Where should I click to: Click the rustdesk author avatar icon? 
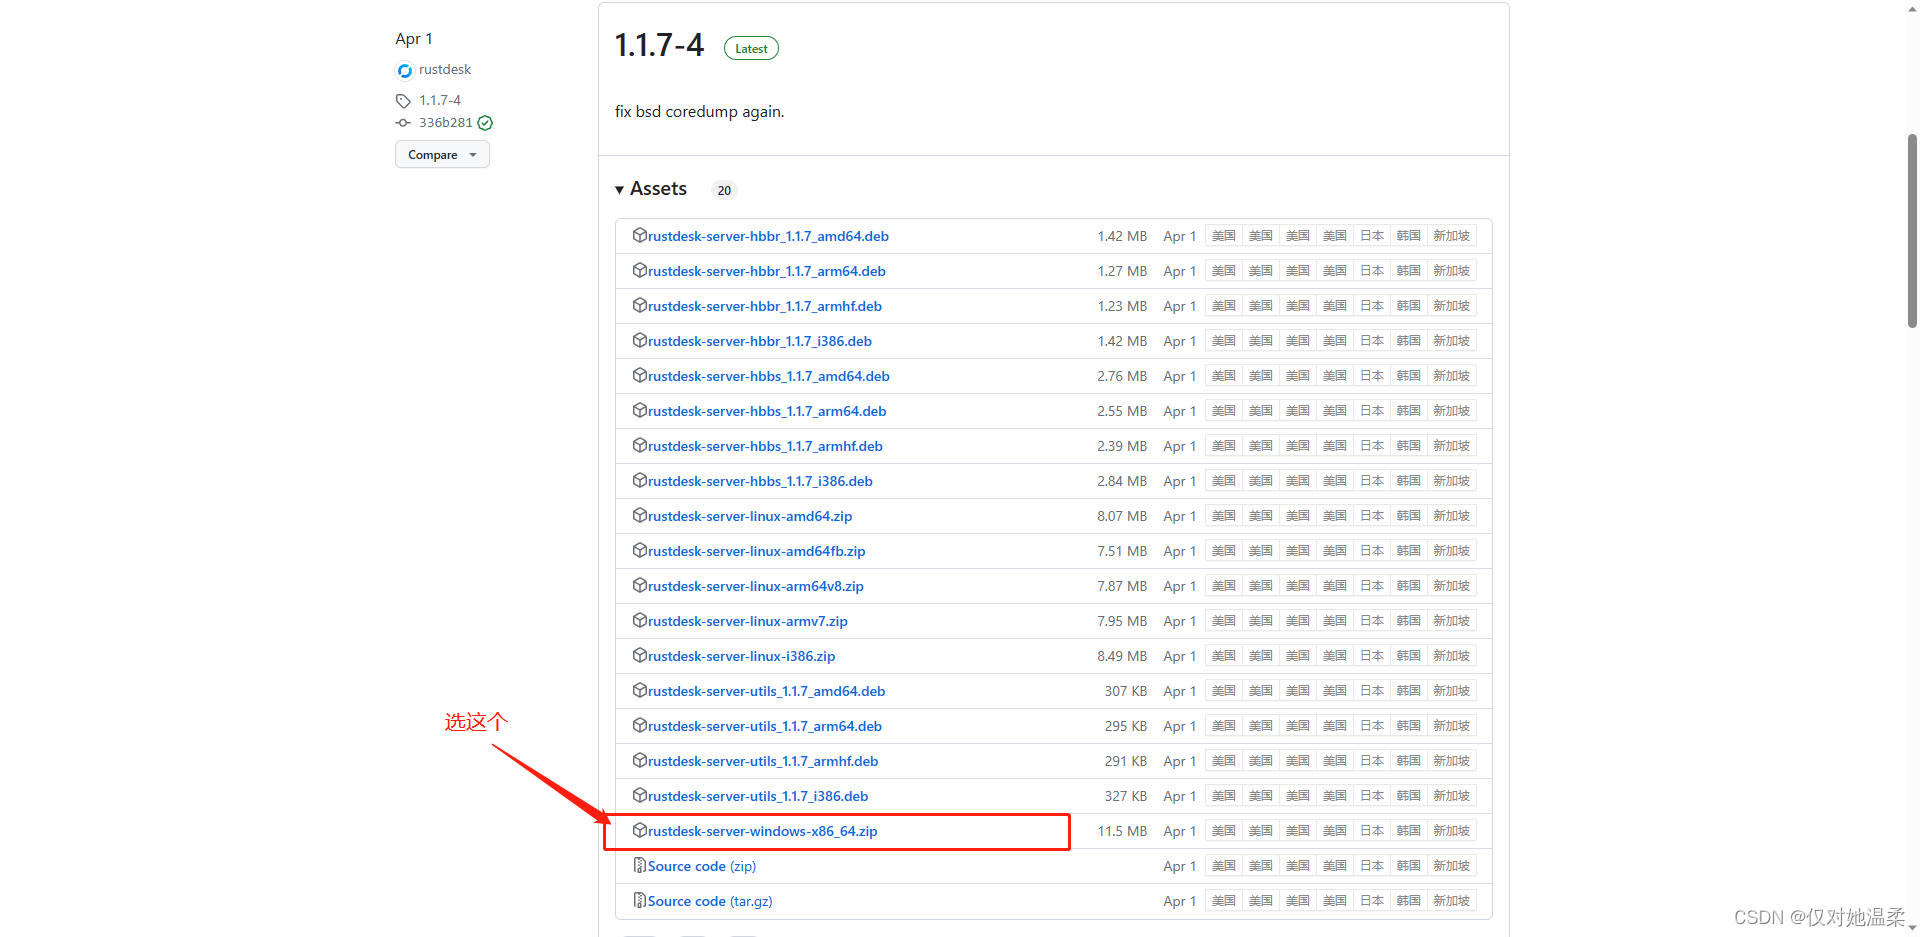404,70
